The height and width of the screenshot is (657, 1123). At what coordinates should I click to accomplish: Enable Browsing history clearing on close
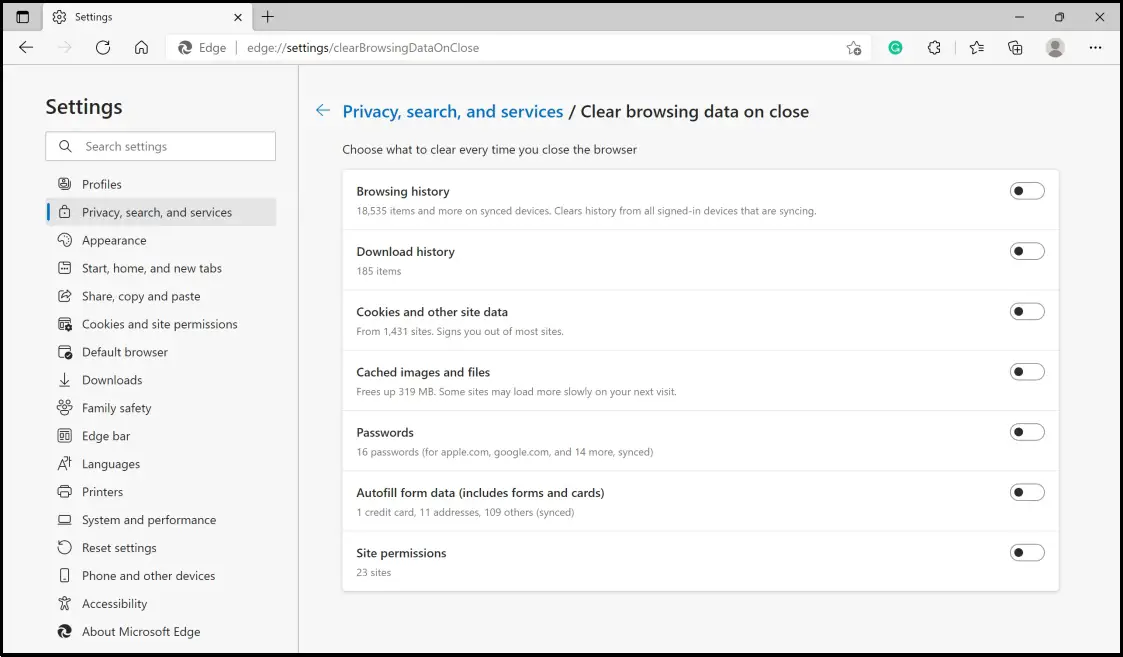pyautogui.click(x=1027, y=191)
